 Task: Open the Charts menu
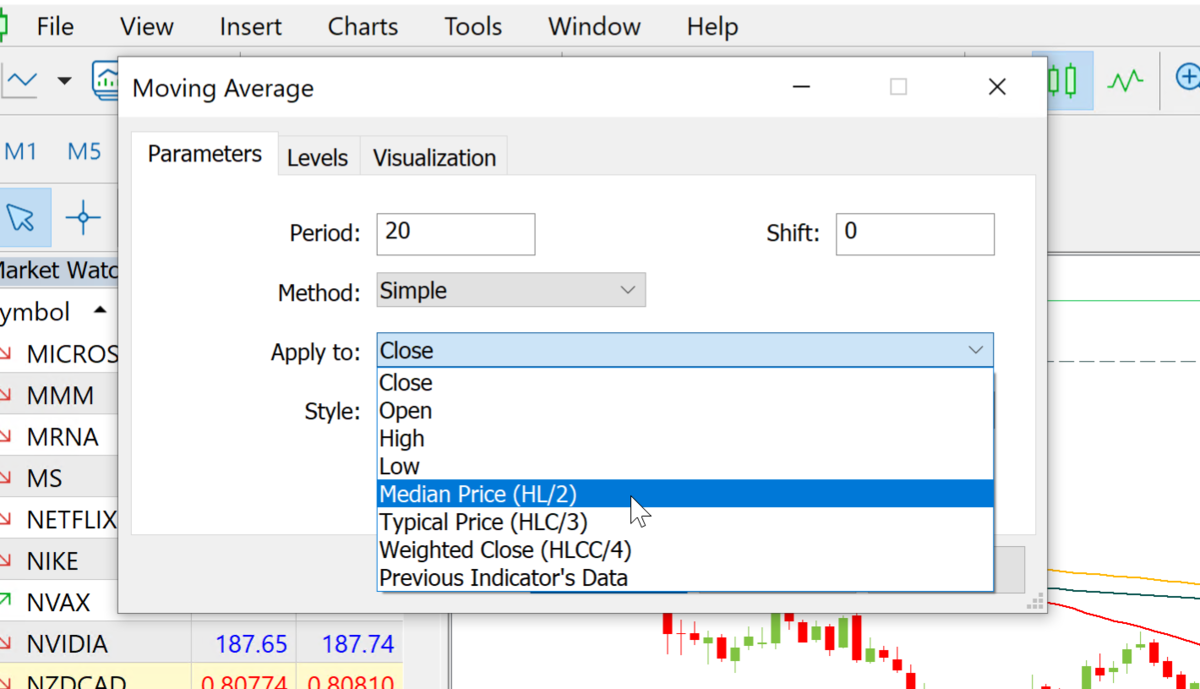(363, 27)
